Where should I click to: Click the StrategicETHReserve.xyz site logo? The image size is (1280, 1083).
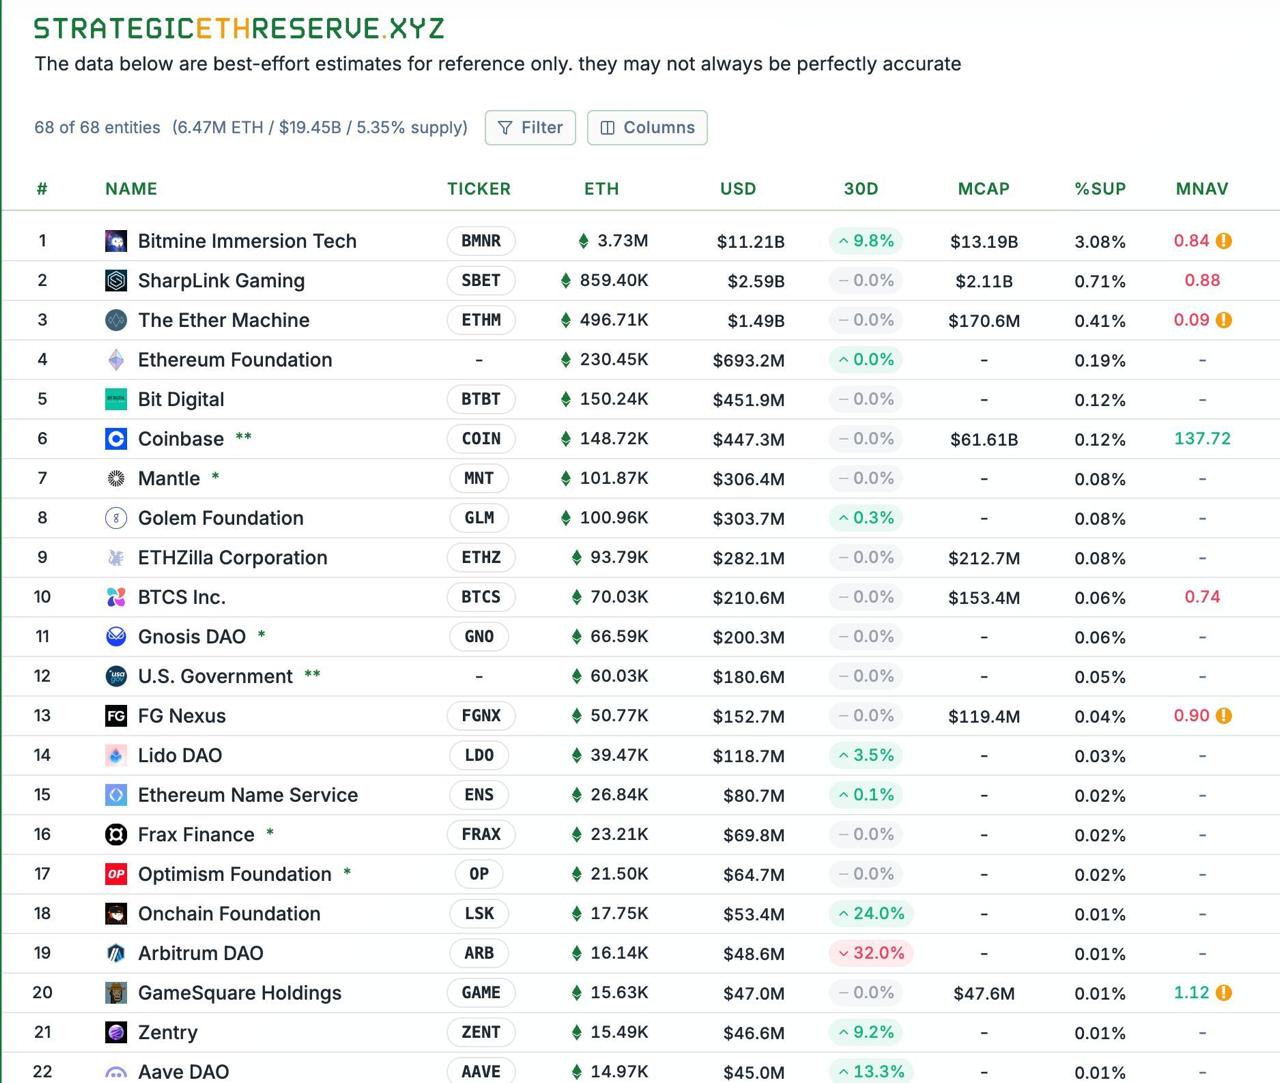coord(239,28)
